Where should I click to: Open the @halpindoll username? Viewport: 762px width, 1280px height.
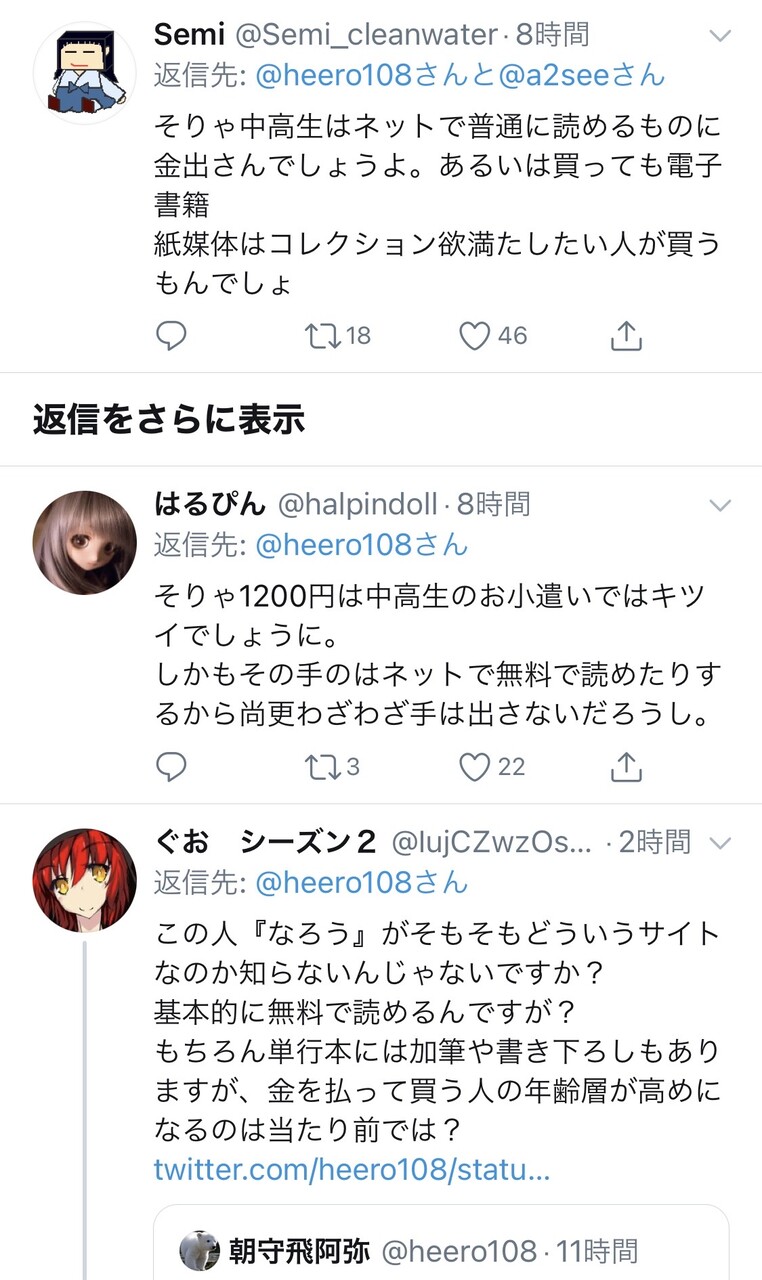(x=357, y=505)
